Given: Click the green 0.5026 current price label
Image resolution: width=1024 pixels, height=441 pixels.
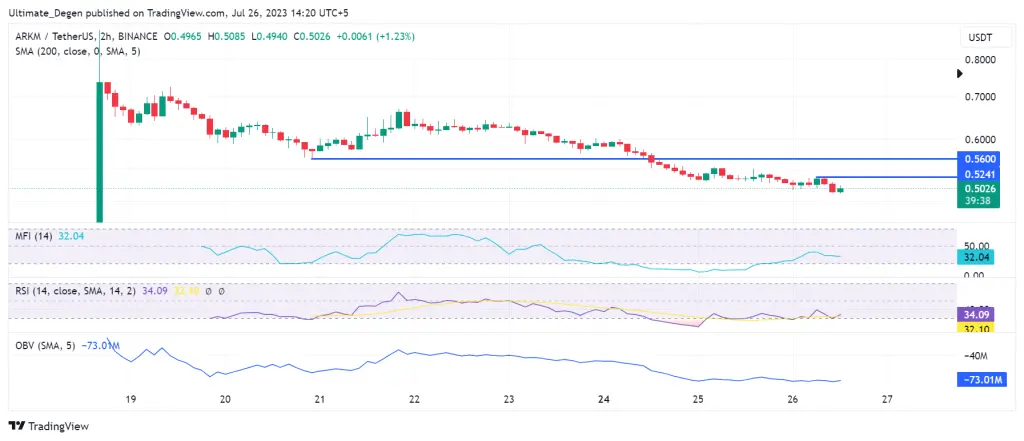Looking at the screenshot, I should click(x=976, y=189).
